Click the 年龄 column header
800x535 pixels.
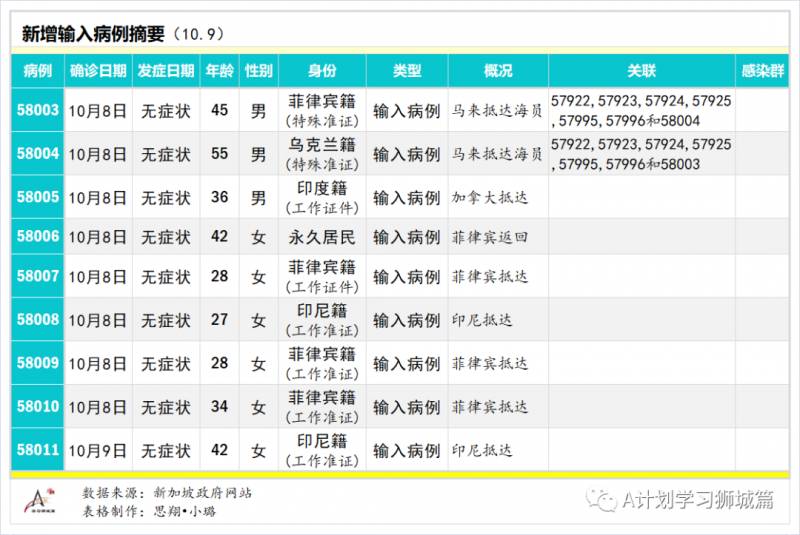point(219,70)
